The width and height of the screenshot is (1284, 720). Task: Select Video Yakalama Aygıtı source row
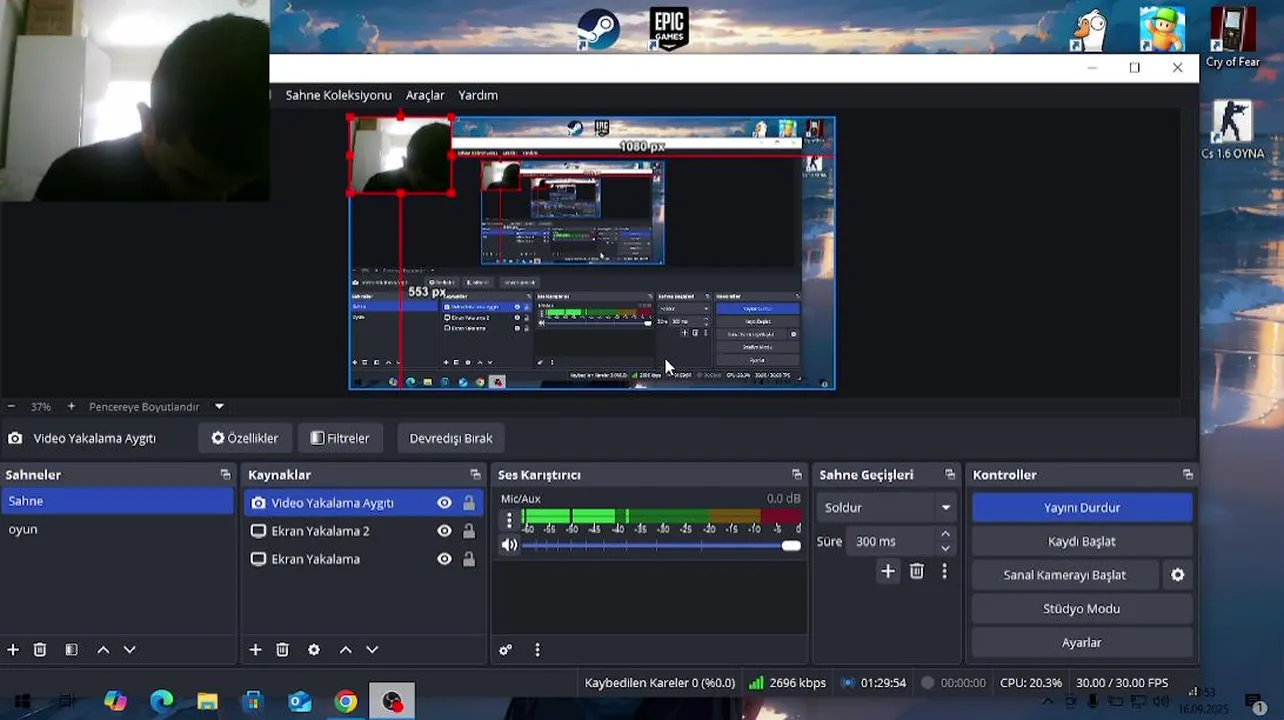pos(362,503)
